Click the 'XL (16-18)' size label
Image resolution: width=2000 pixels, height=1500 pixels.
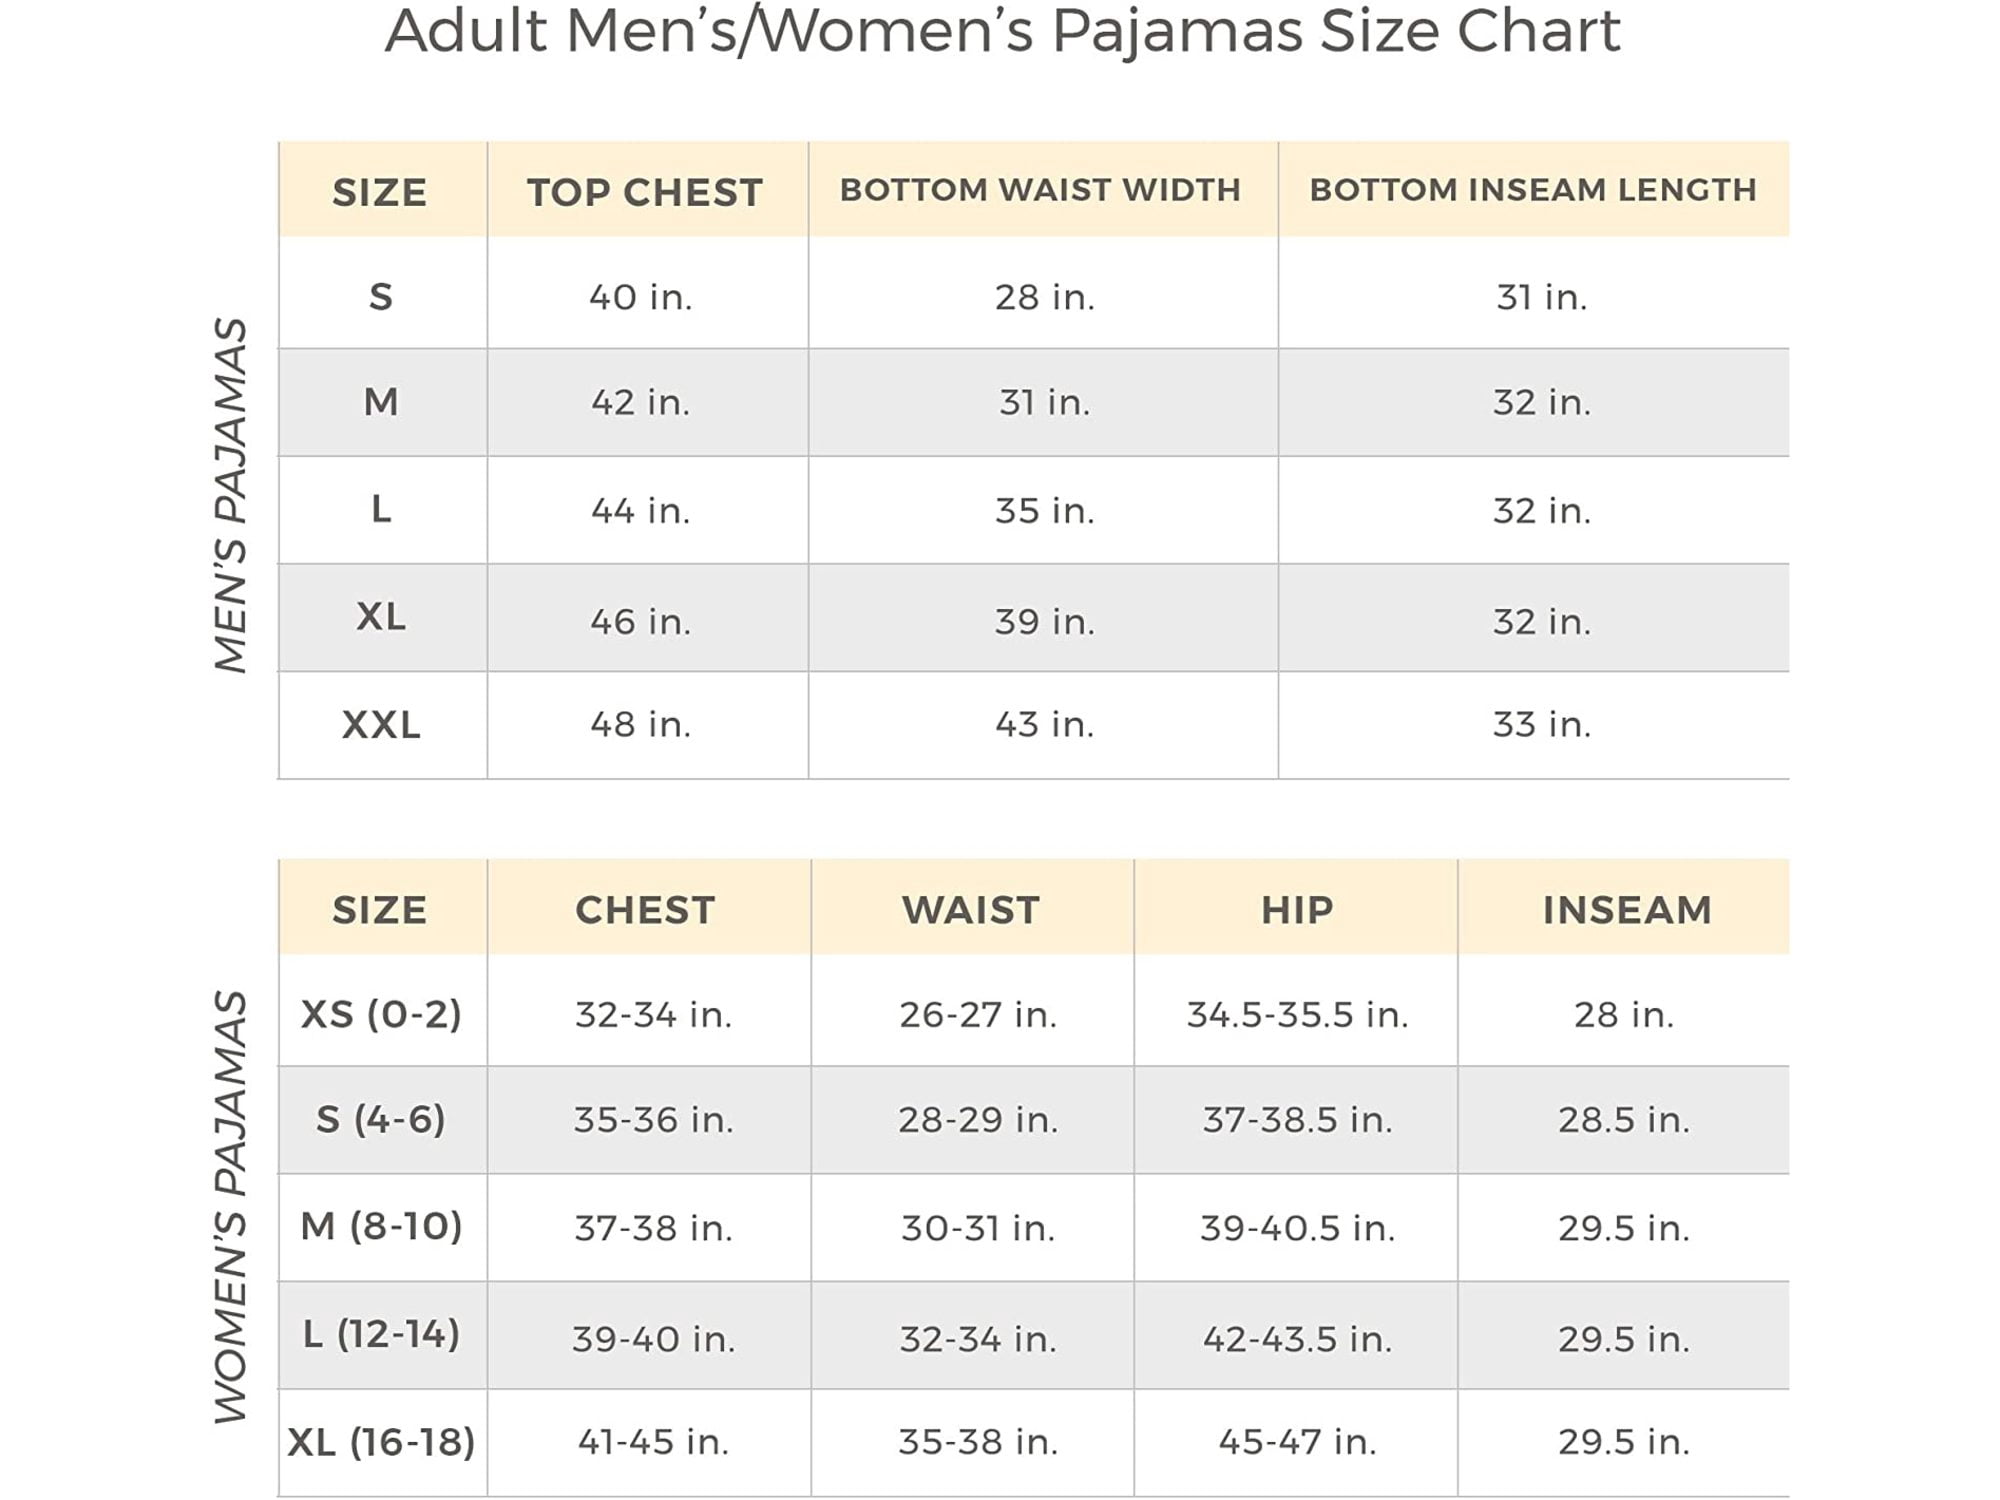pyautogui.click(x=381, y=1442)
